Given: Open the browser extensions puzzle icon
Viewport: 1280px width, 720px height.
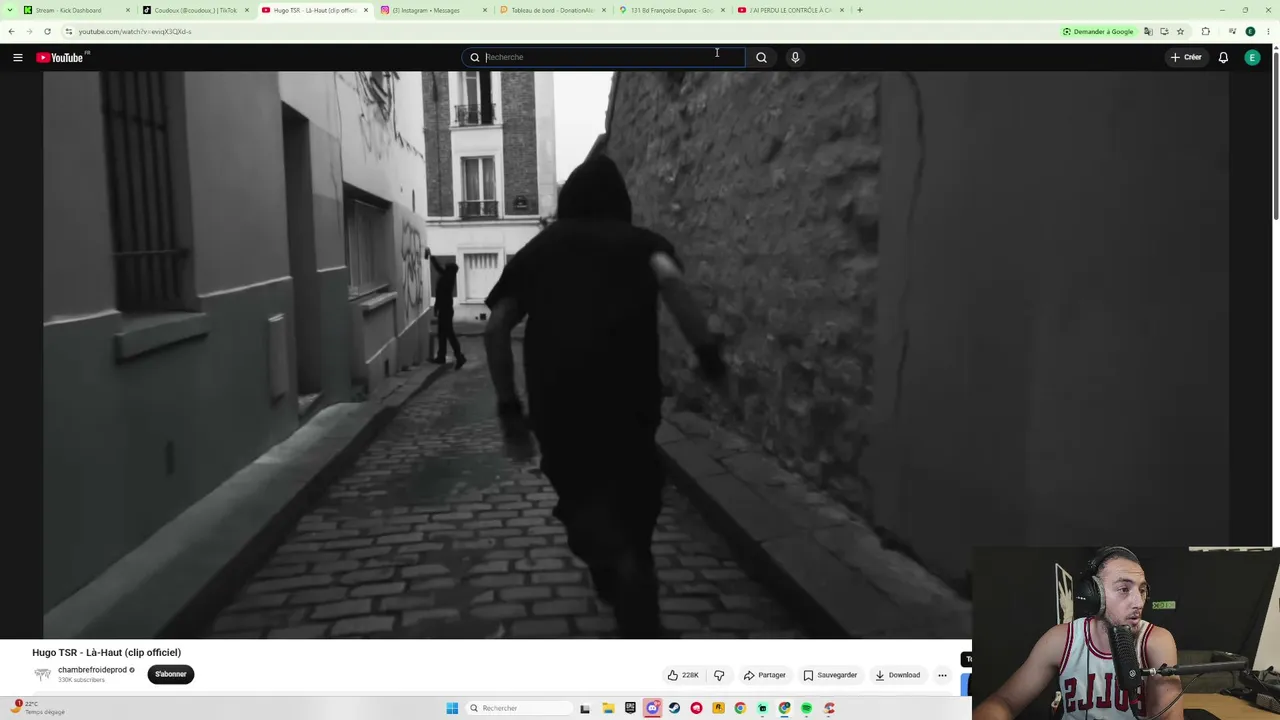Looking at the screenshot, I should pyautogui.click(x=1205, y=31).
